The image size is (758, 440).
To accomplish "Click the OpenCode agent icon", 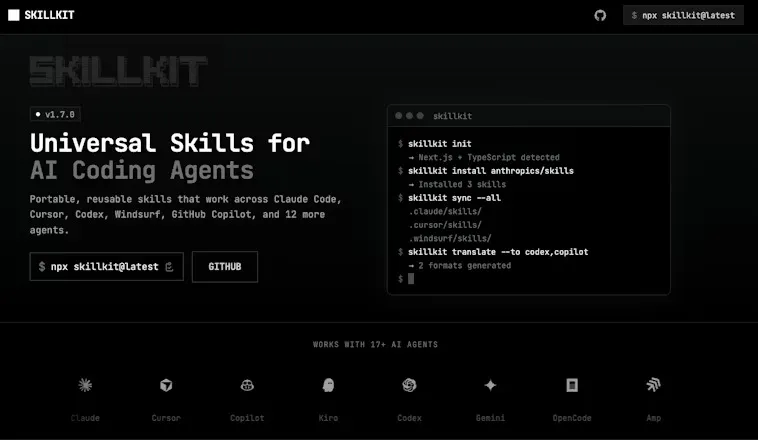I will (572, 385).
